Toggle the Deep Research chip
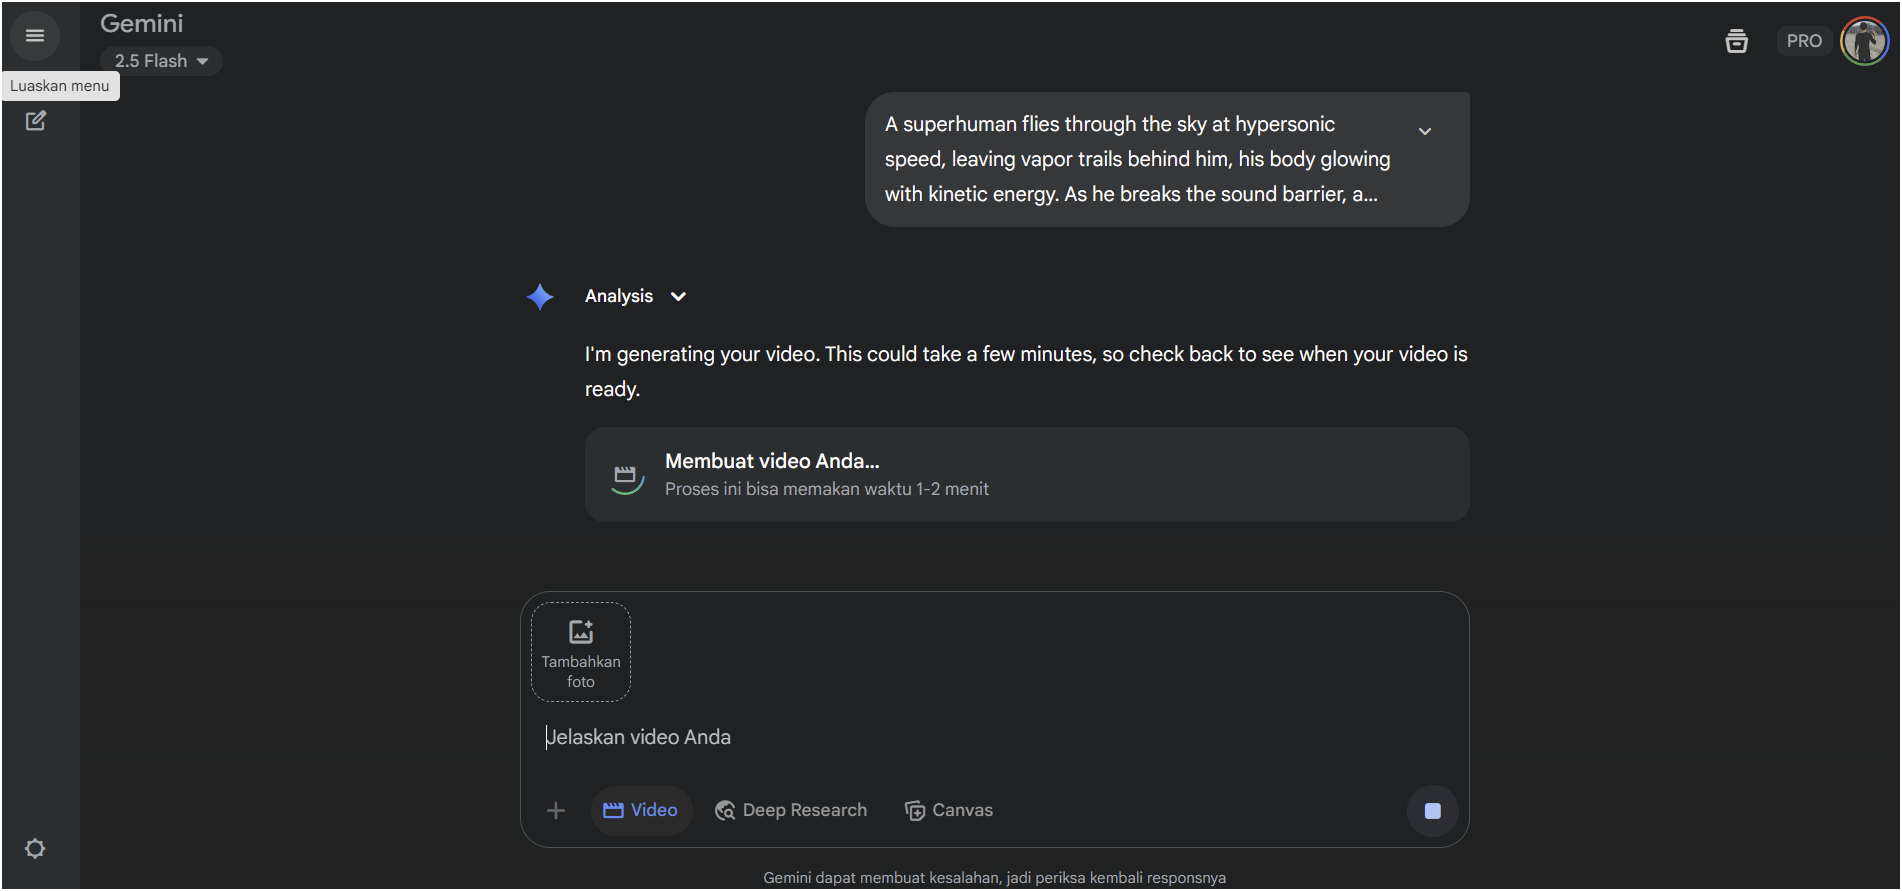The image size is (1902, 891). [x=791, y=810]
